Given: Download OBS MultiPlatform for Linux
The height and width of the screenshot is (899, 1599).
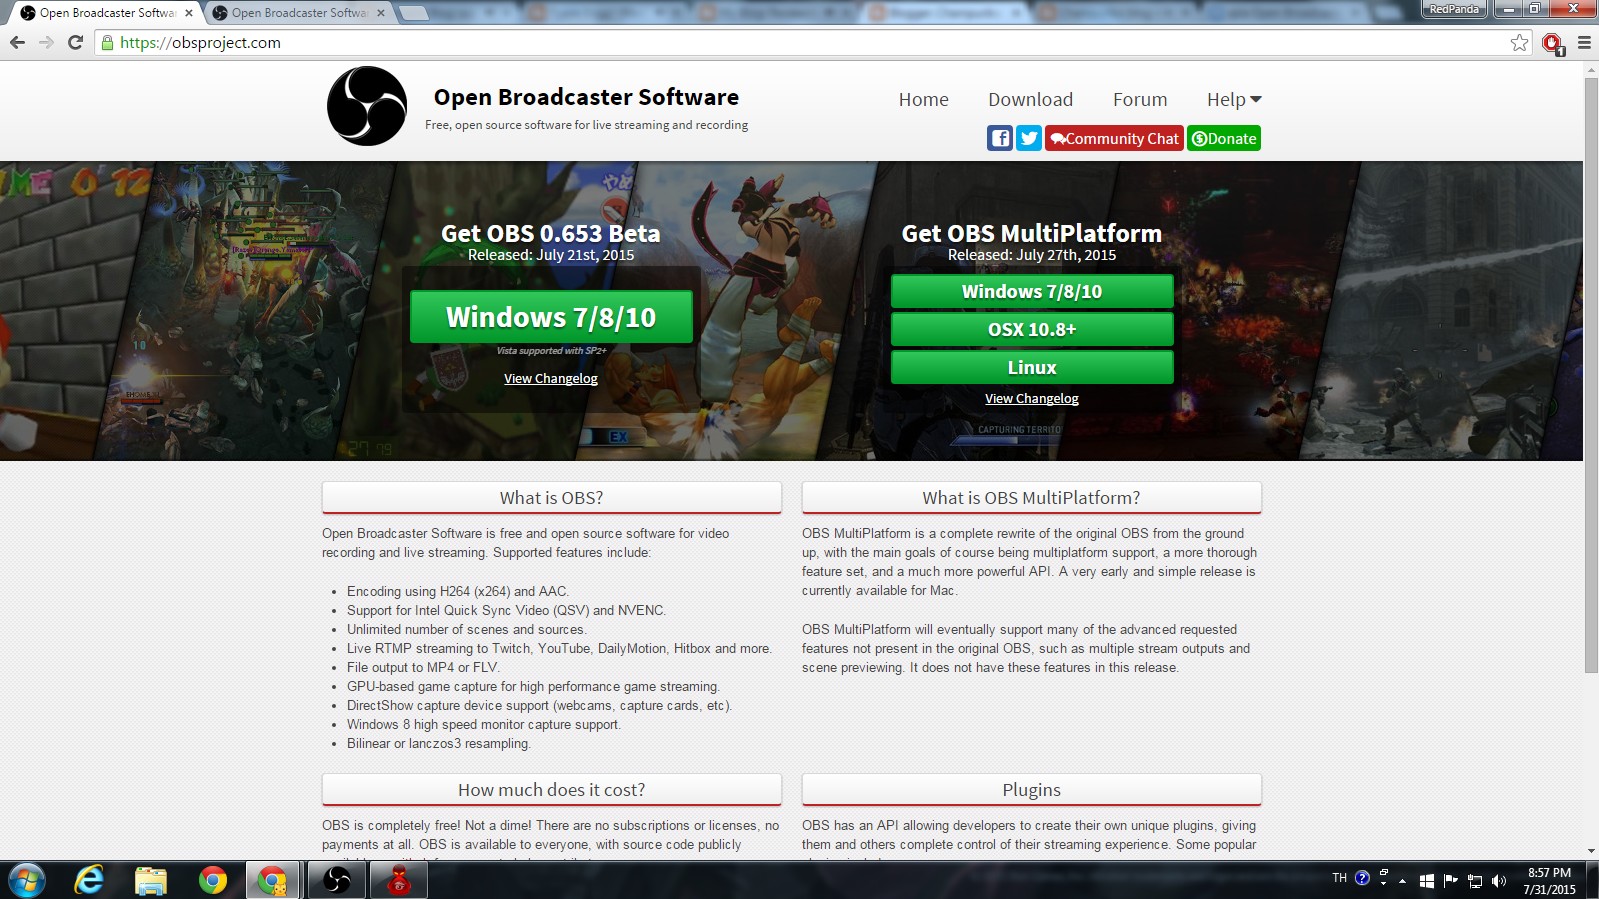Looking at the screenshot, I should click(1032, 367).
